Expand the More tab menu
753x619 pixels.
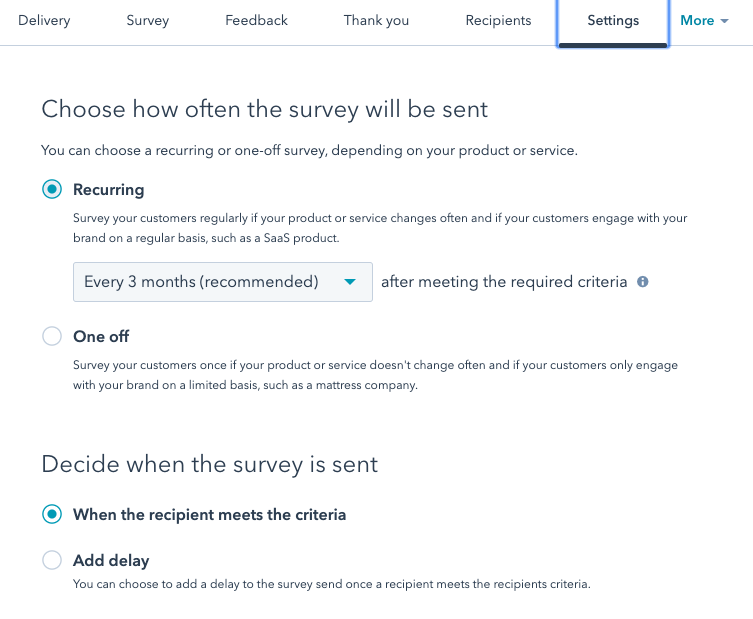(703, 21)
